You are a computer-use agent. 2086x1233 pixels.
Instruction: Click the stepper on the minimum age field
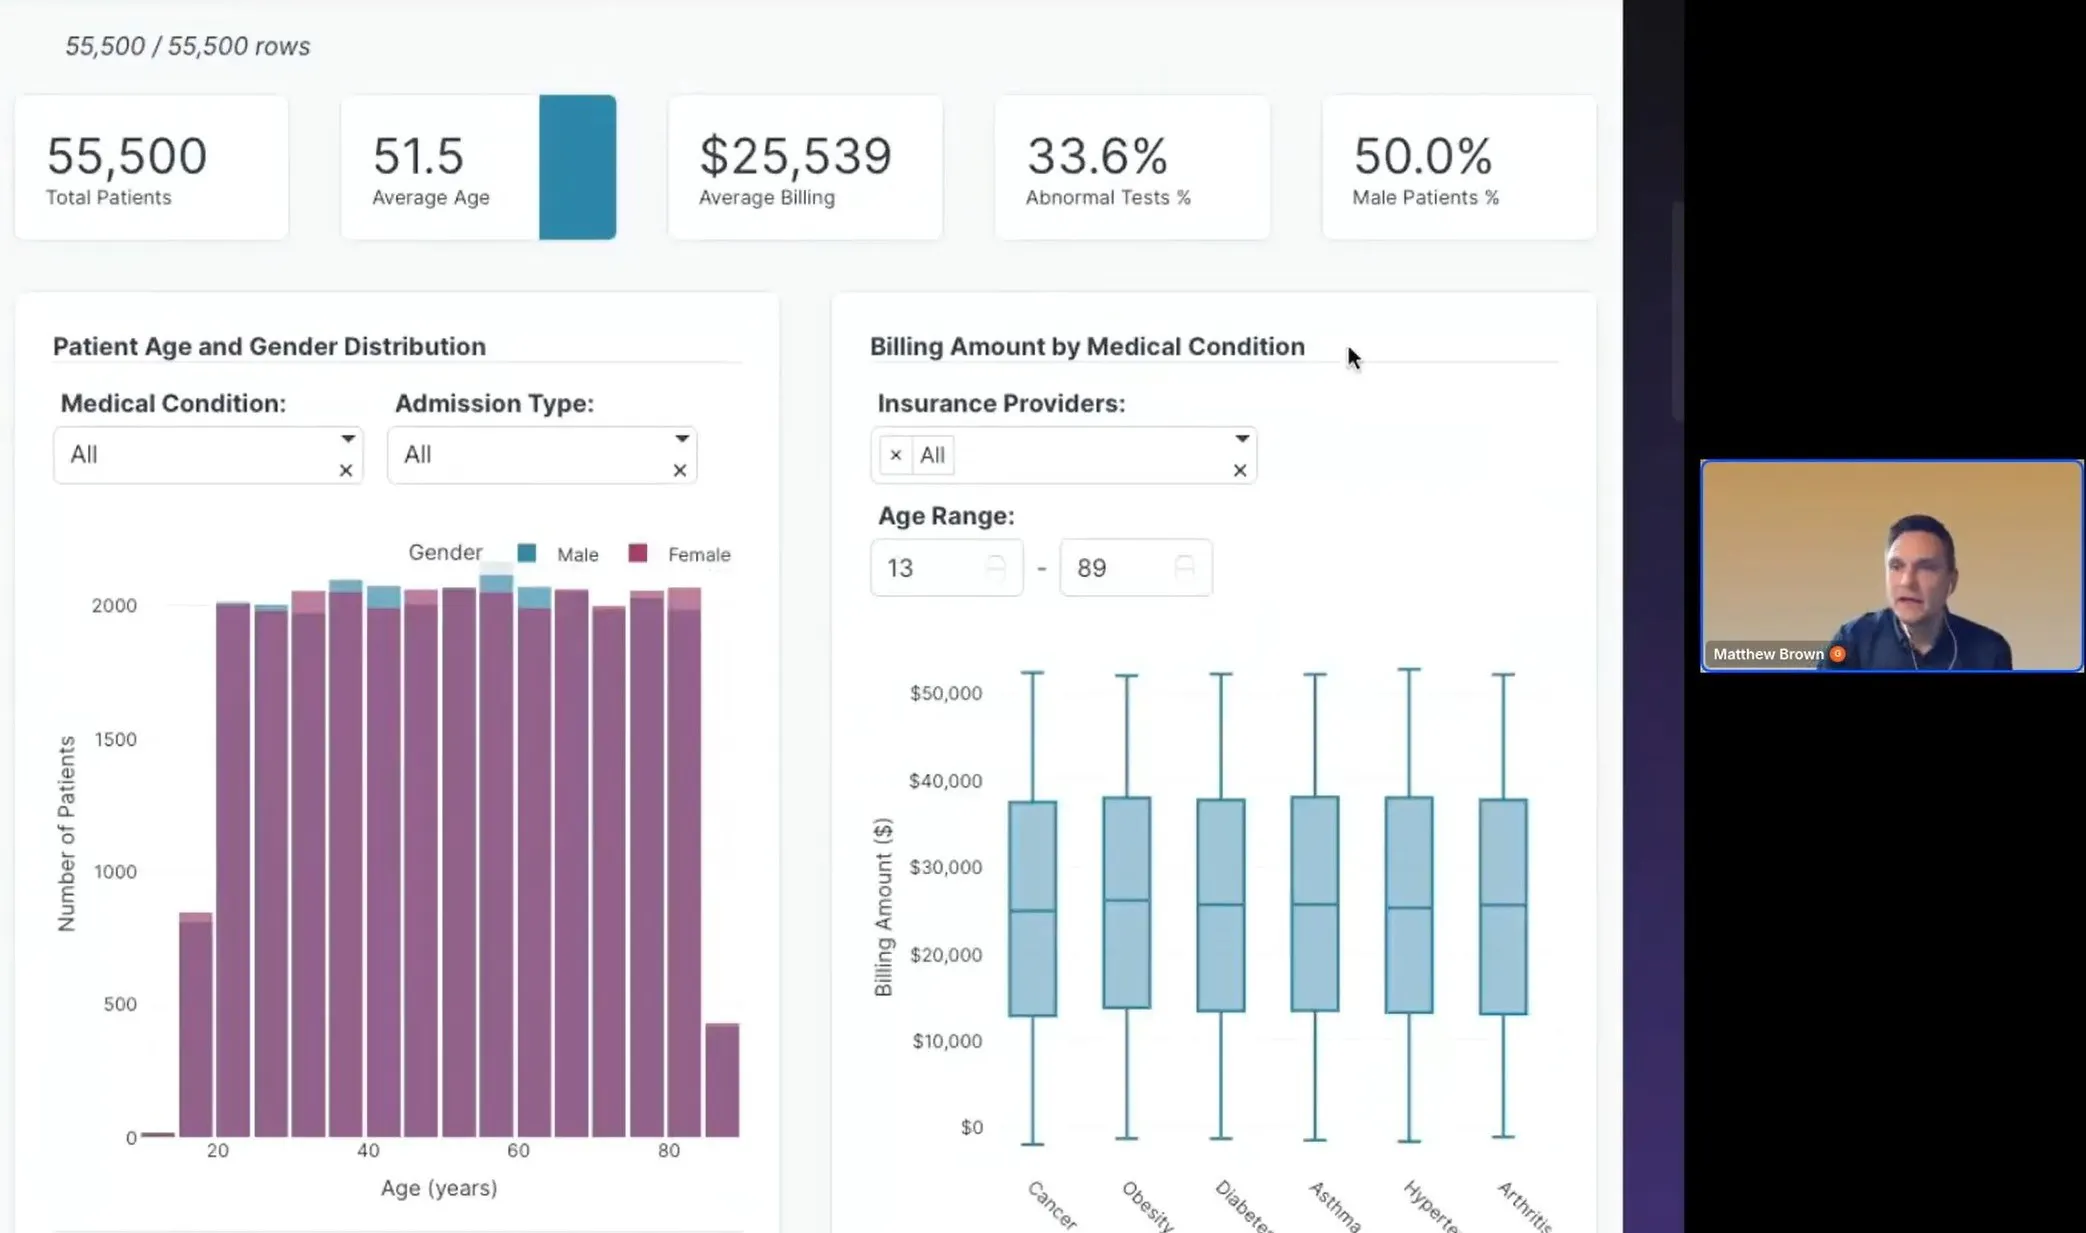click(x=995, y=568)
